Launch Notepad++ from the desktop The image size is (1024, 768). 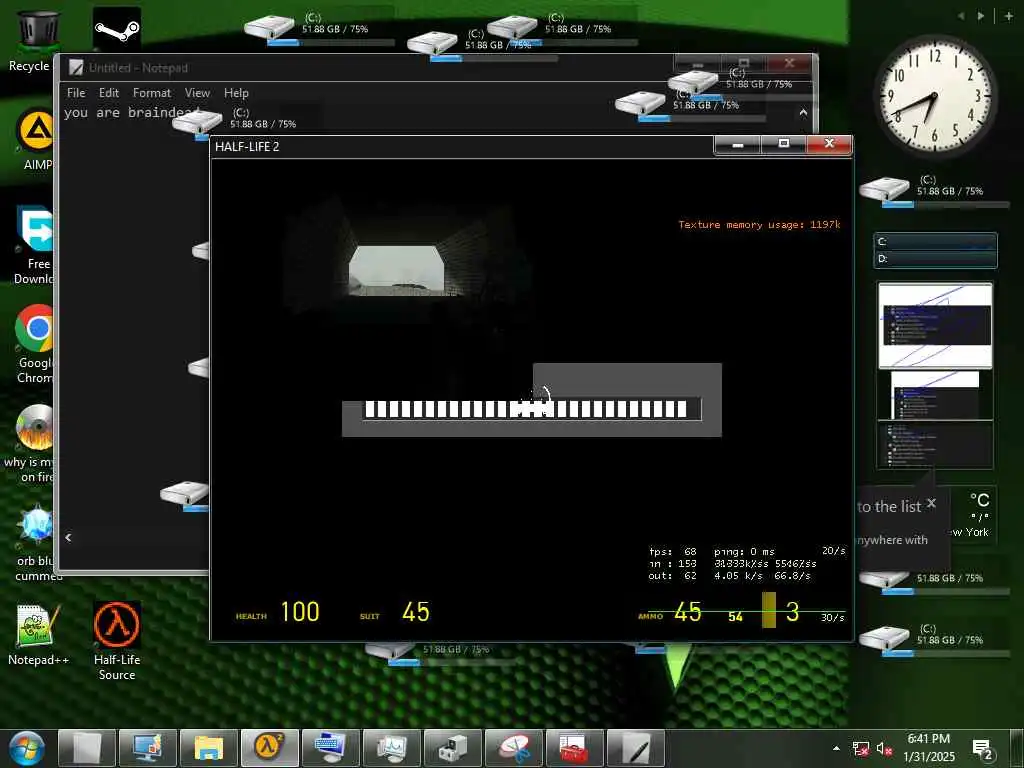pyautogui.click(x=38, y=634)
